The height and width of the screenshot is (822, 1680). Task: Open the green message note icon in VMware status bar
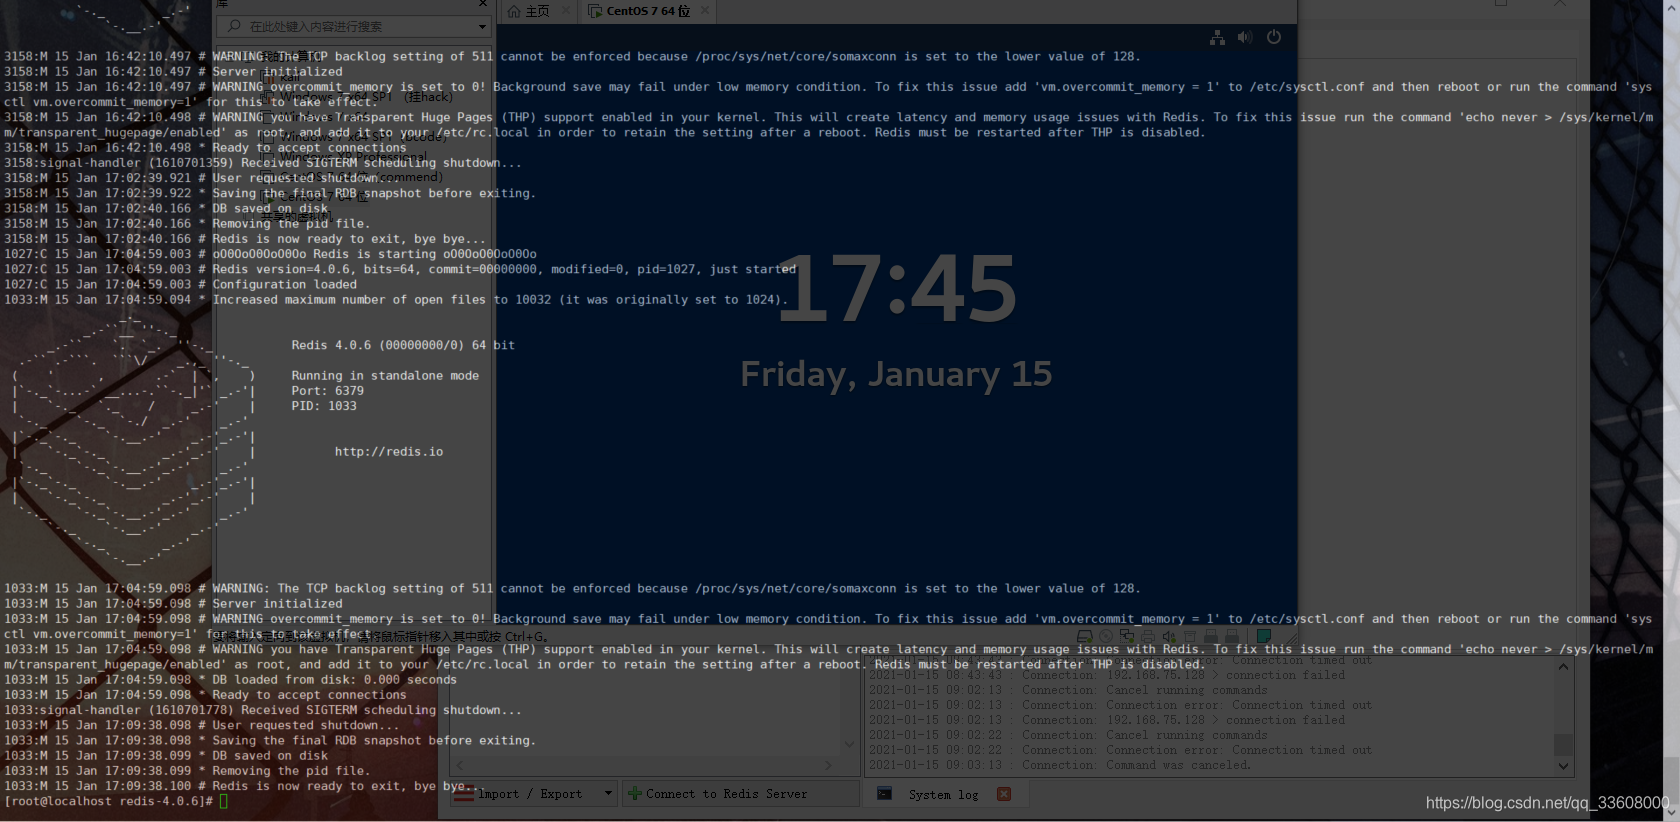(x=1264, y=636)
